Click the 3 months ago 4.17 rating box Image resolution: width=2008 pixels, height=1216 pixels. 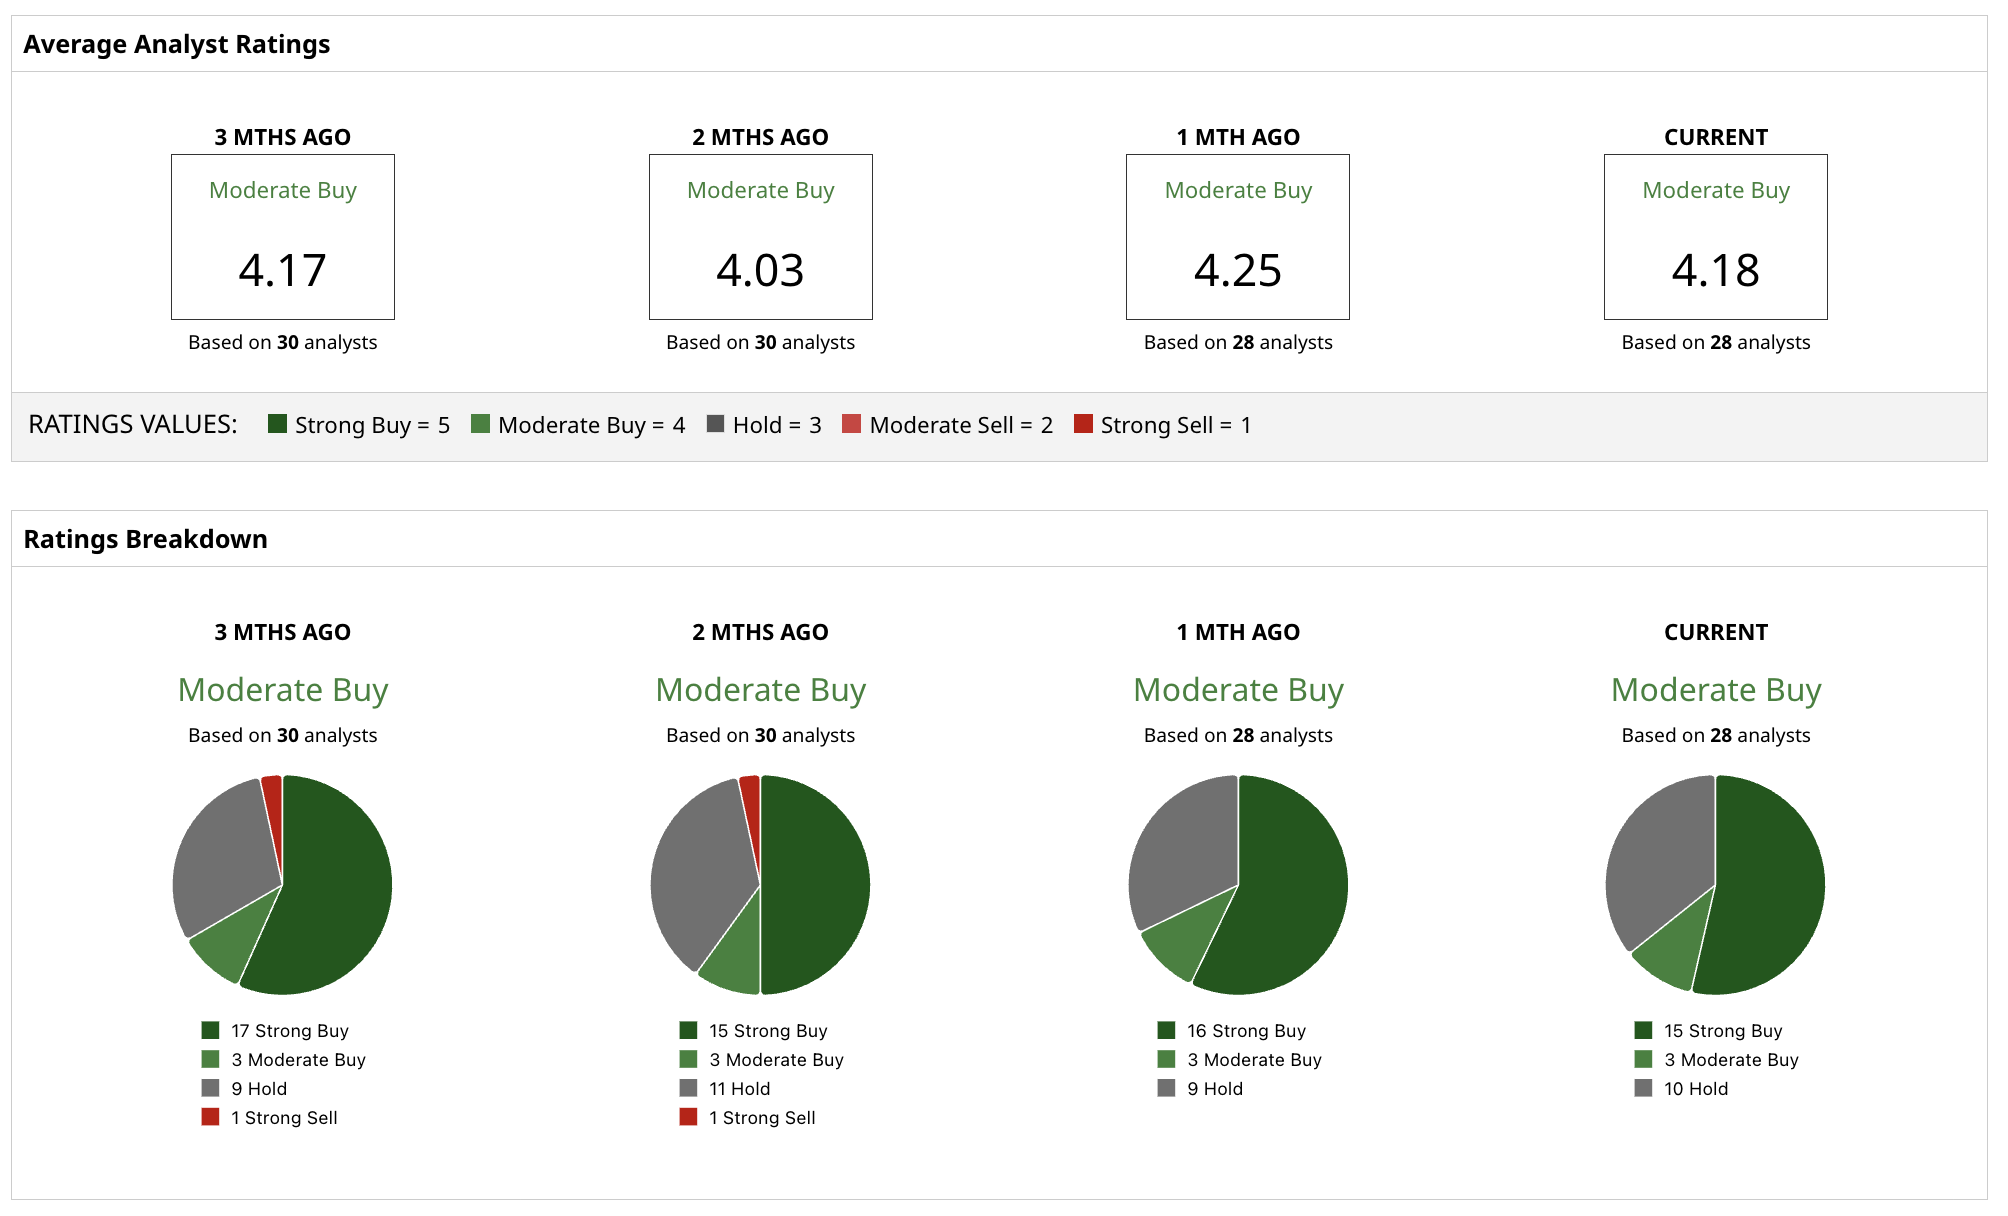[x=283, y=237]
